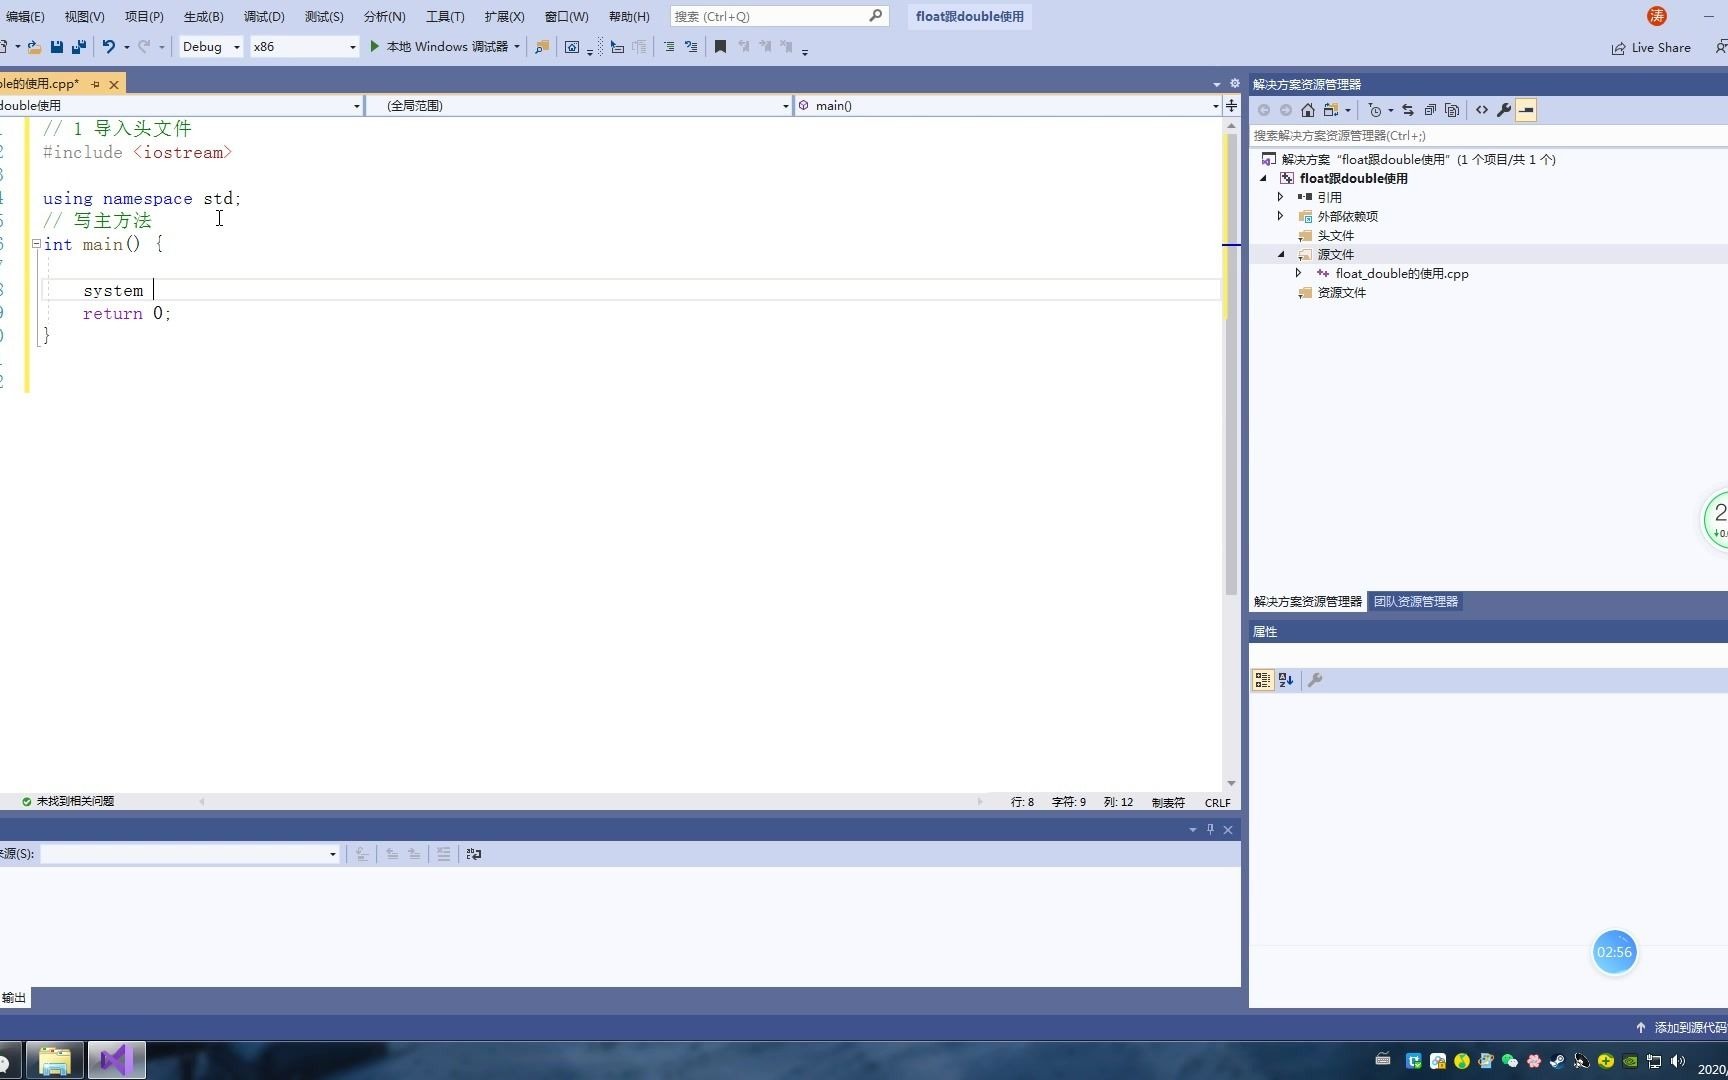Open the 调试(D) menu
Viewport: 1728px width, 1080px height.
pyautogui.click(x=264, y=16)
